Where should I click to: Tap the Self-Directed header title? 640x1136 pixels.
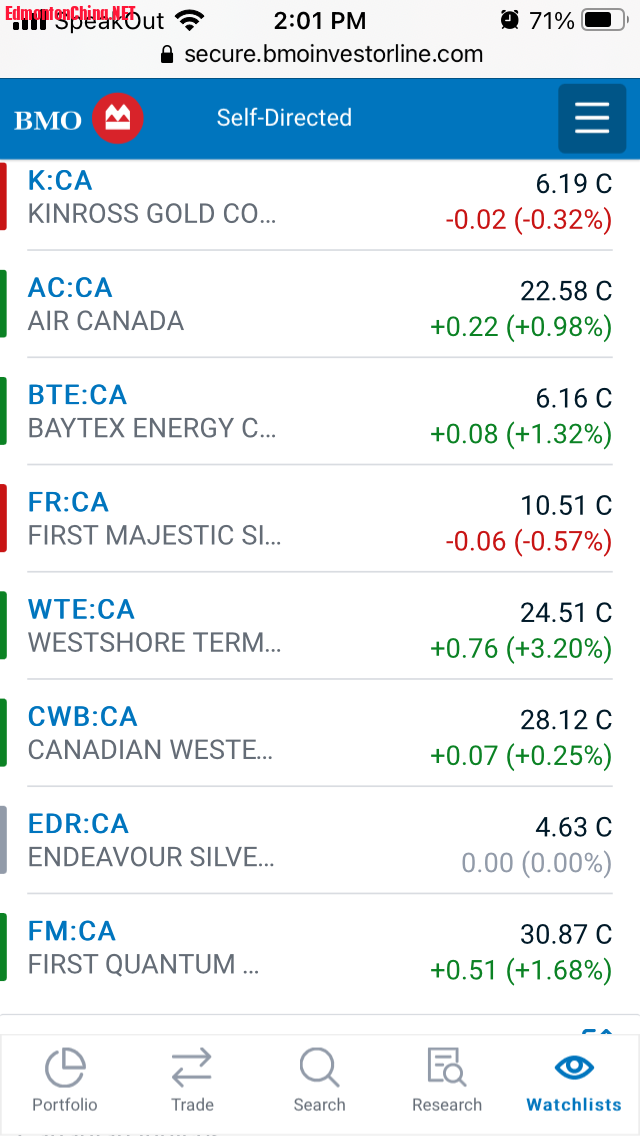(x=284, y=118)
